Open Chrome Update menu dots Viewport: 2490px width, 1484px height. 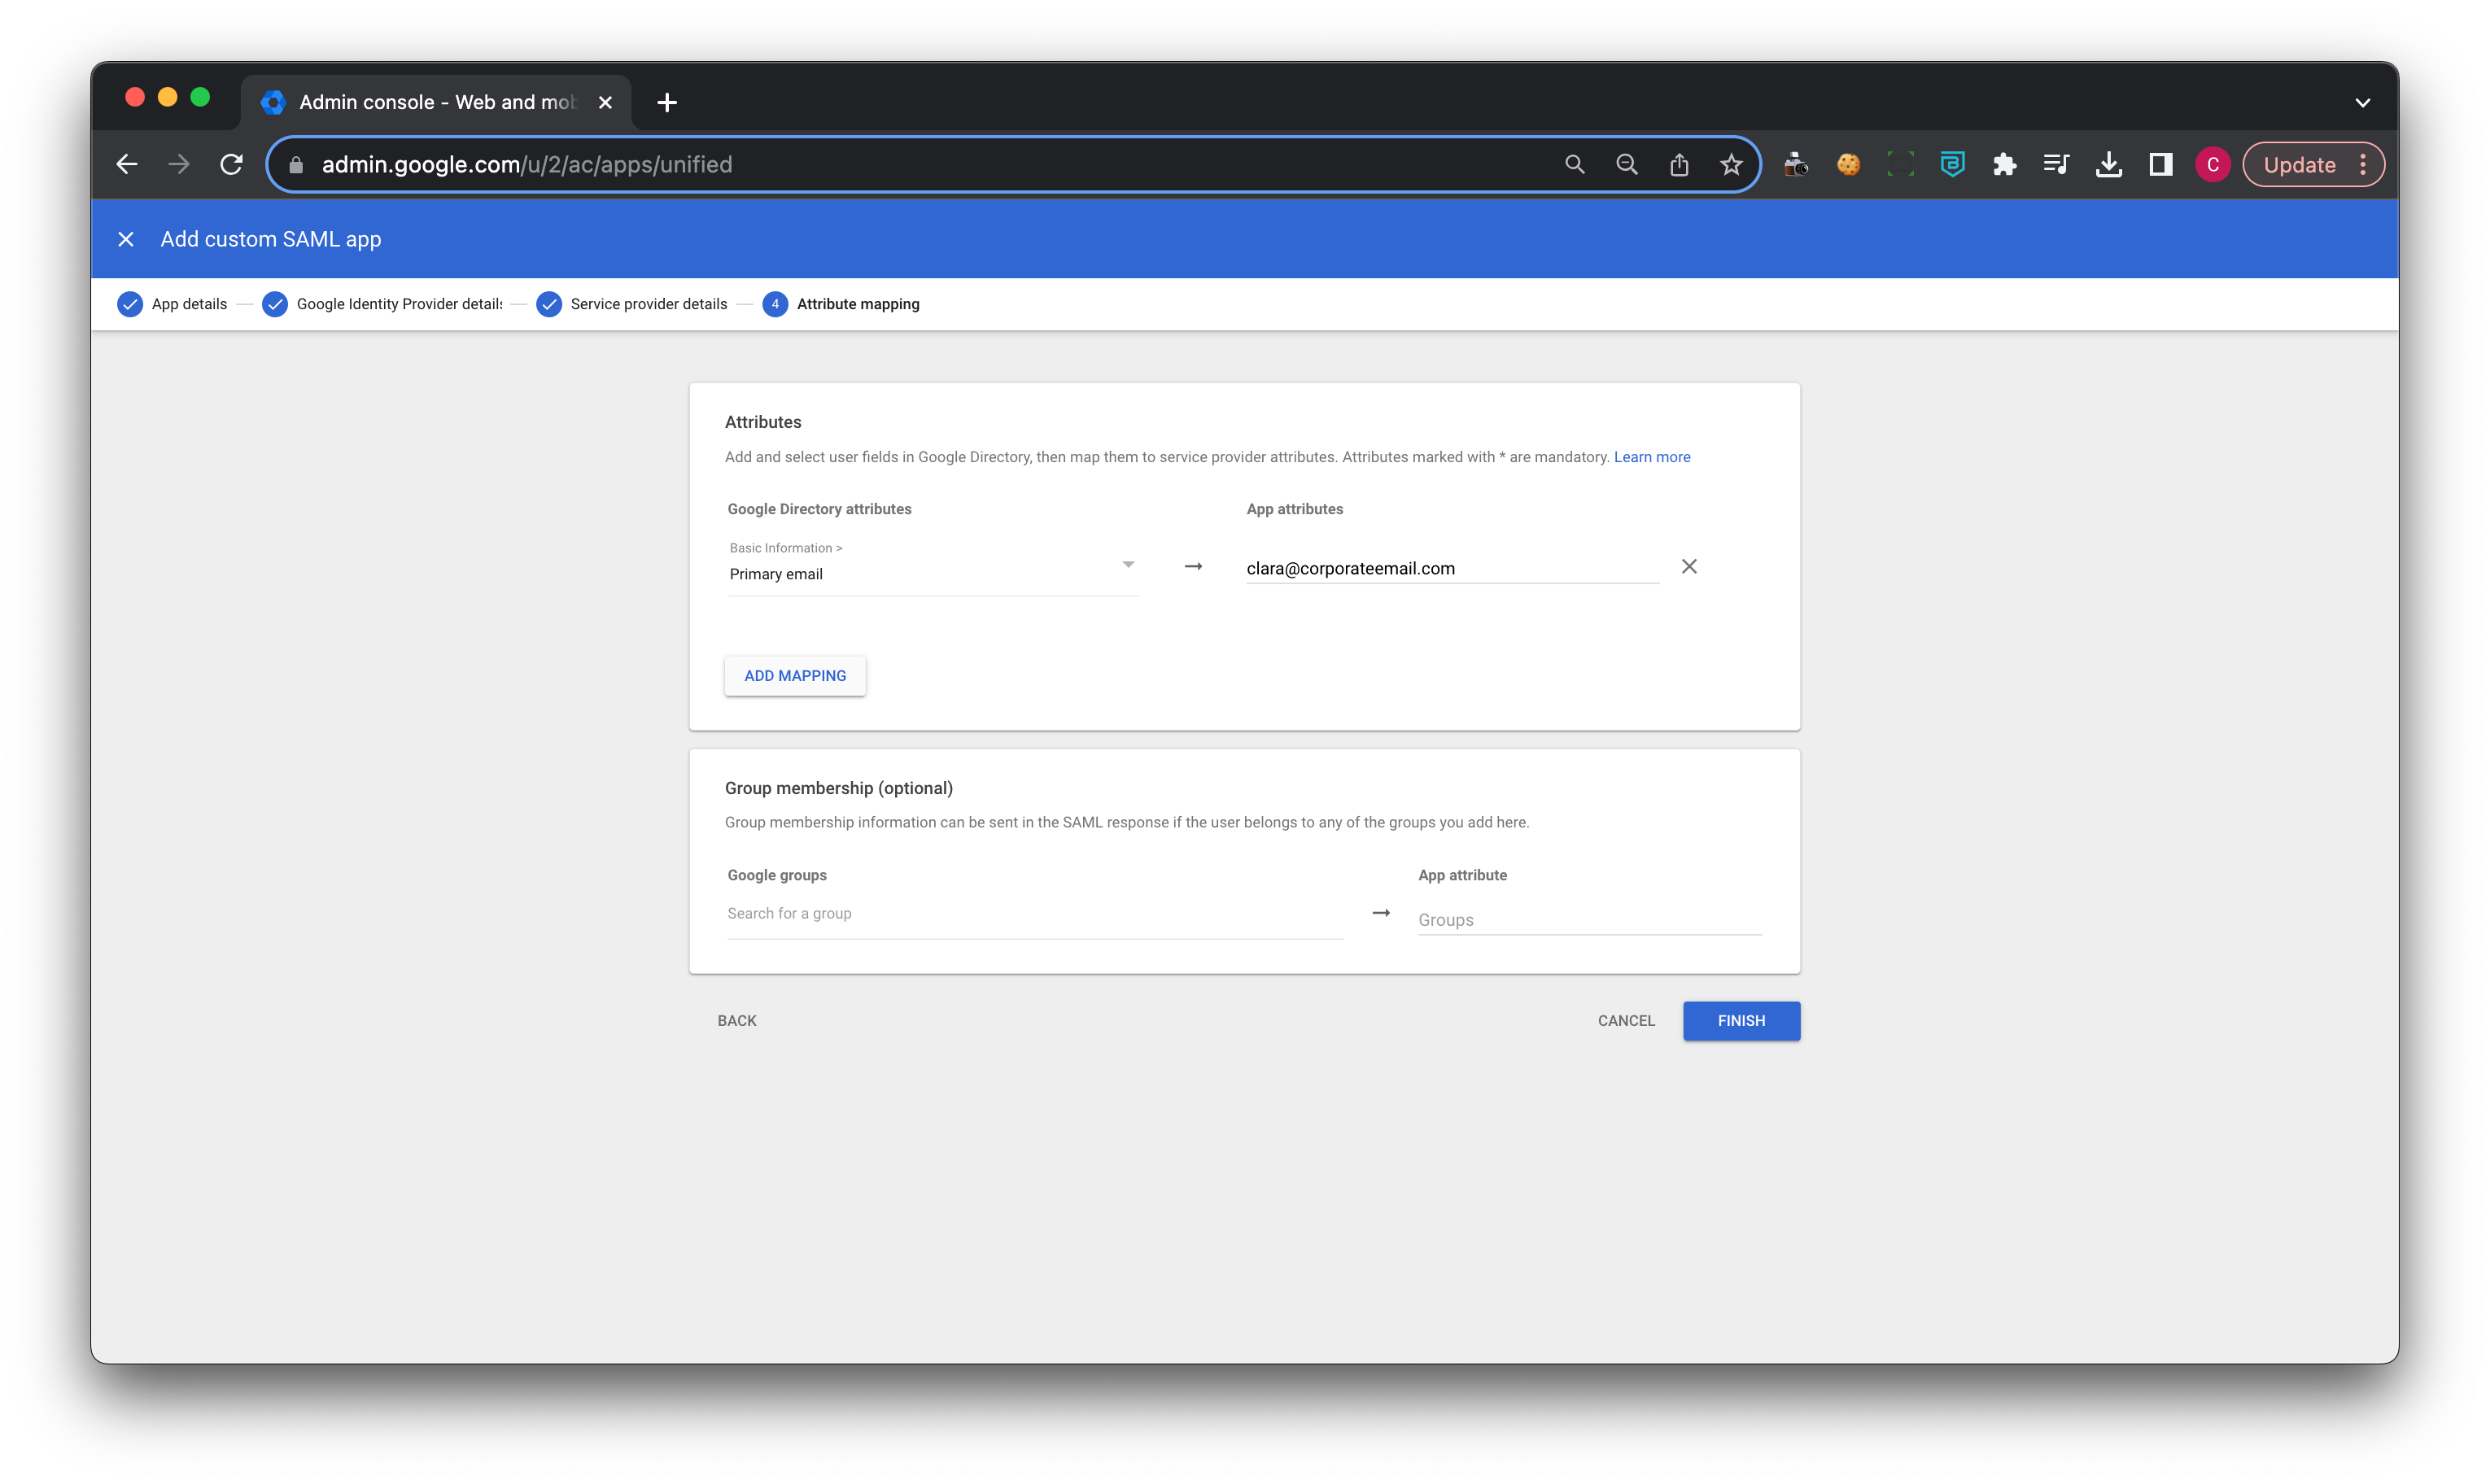coord(2363,165)
